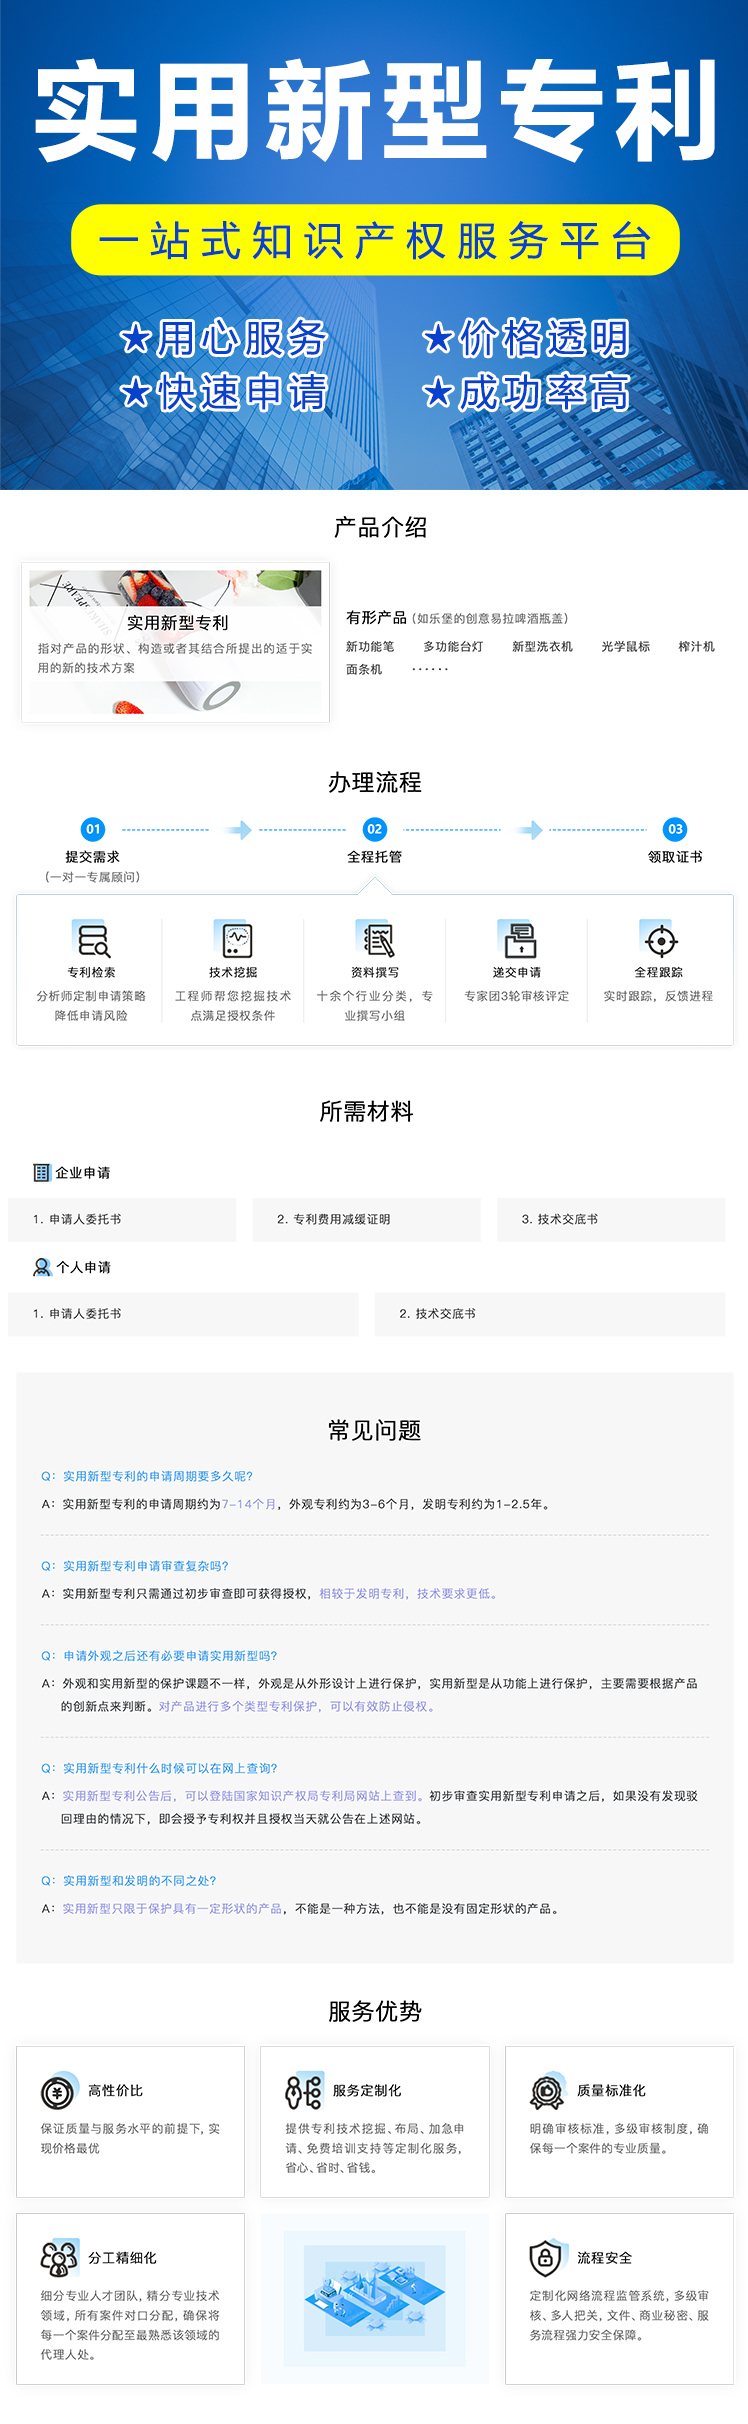Click step 01 circle 提交需求

click(93, 829)
